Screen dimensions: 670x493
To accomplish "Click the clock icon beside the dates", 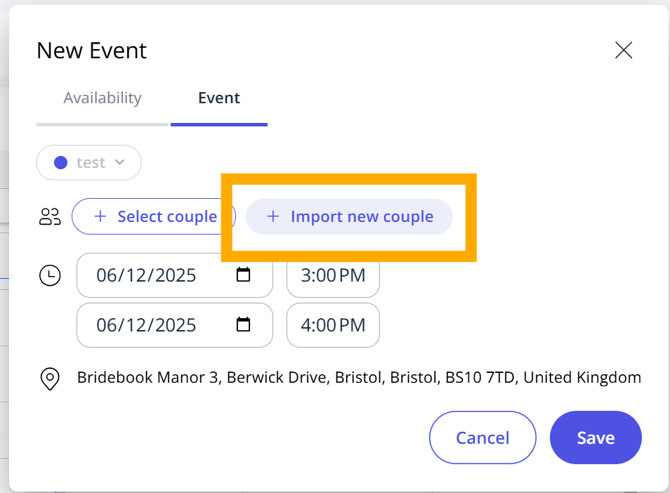I will pos(50,275).
